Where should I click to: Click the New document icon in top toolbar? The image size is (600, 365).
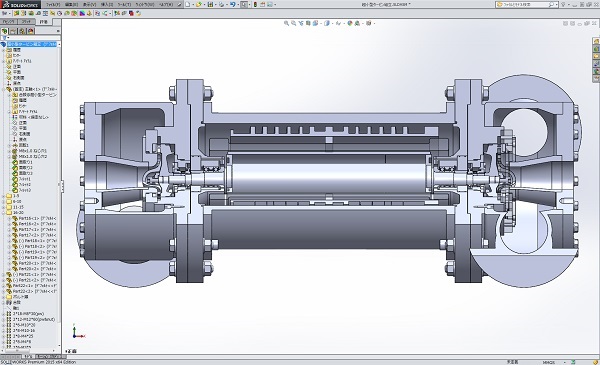[x=188, y=5]
